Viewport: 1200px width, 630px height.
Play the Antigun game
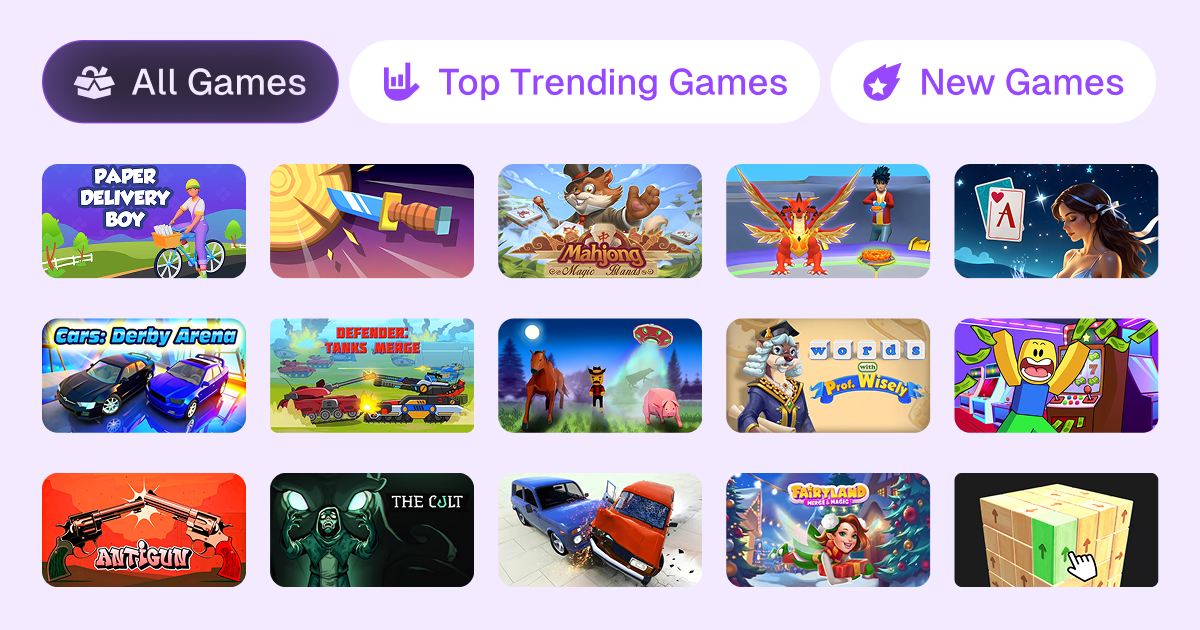click(x=144, y=530)
